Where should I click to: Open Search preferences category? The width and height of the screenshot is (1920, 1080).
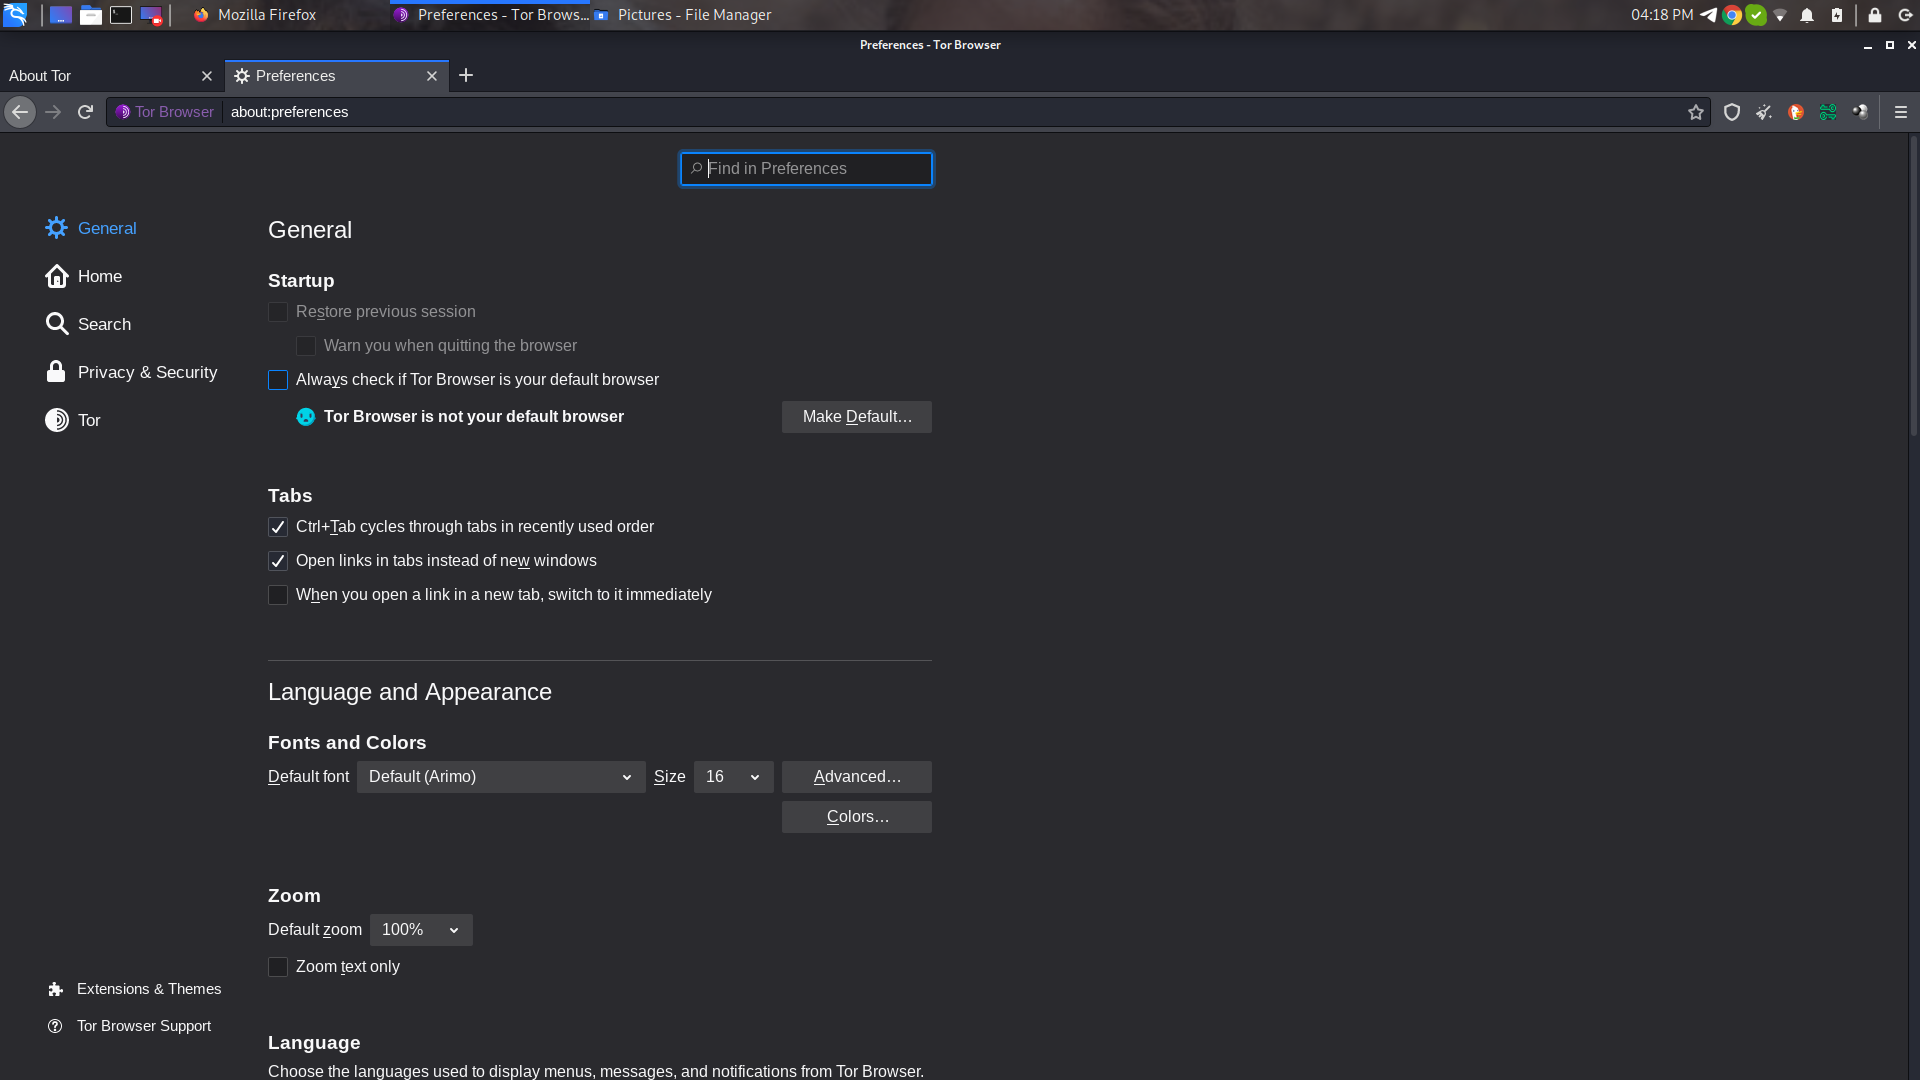pyautogui.click(x=88, y=324)
